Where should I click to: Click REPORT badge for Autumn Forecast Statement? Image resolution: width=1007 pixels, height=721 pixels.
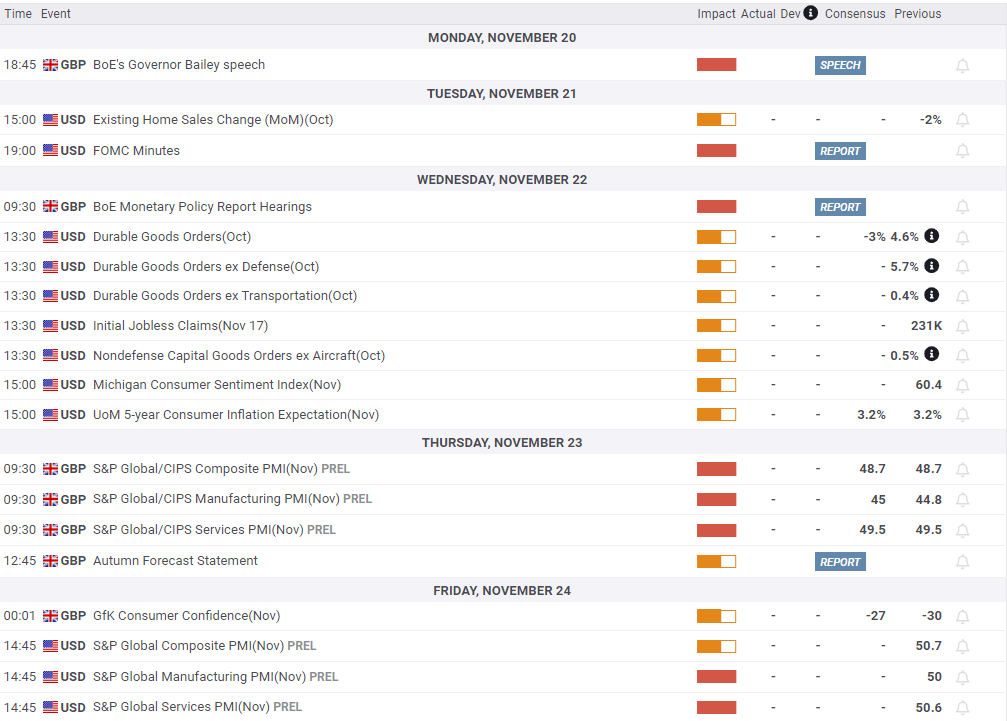pos(840,562)
